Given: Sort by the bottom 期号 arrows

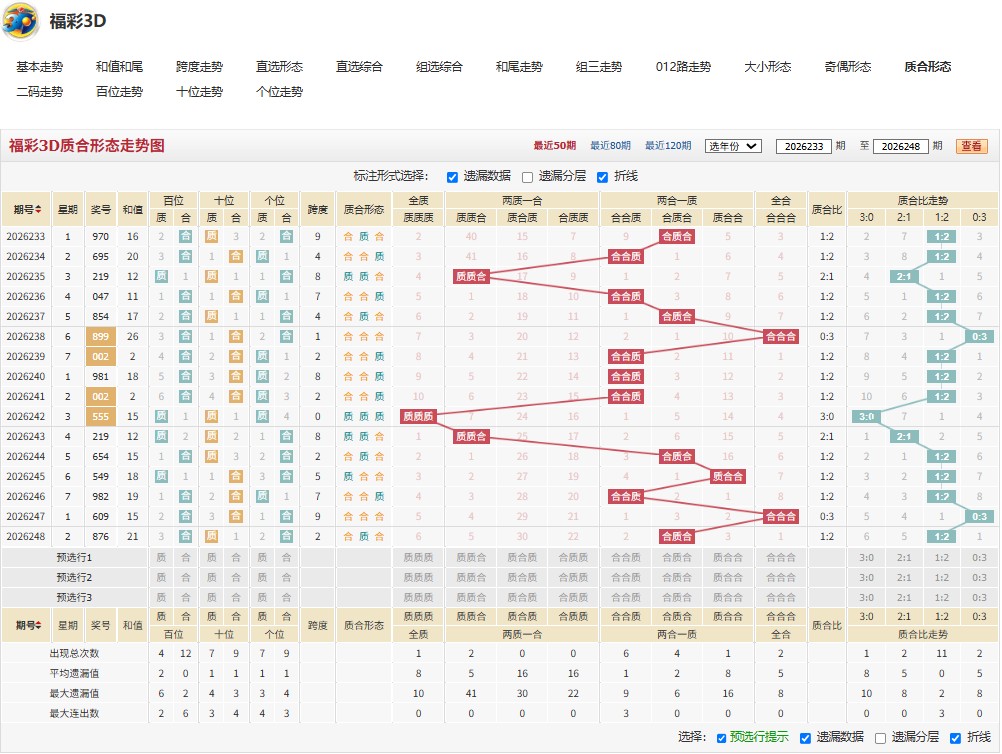Looking at the screenshot, I should coord(38,625).
